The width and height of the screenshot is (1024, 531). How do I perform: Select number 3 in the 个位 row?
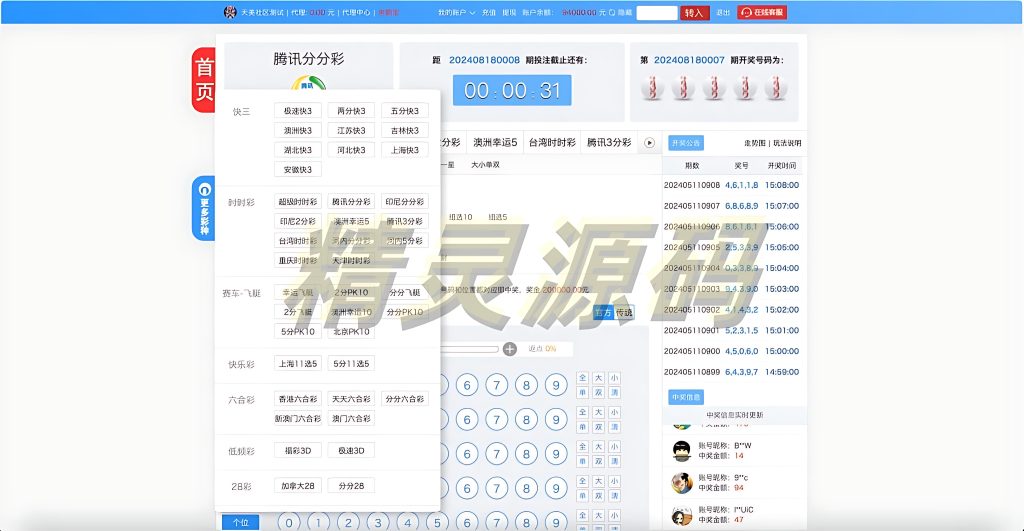tap(378, 523)
